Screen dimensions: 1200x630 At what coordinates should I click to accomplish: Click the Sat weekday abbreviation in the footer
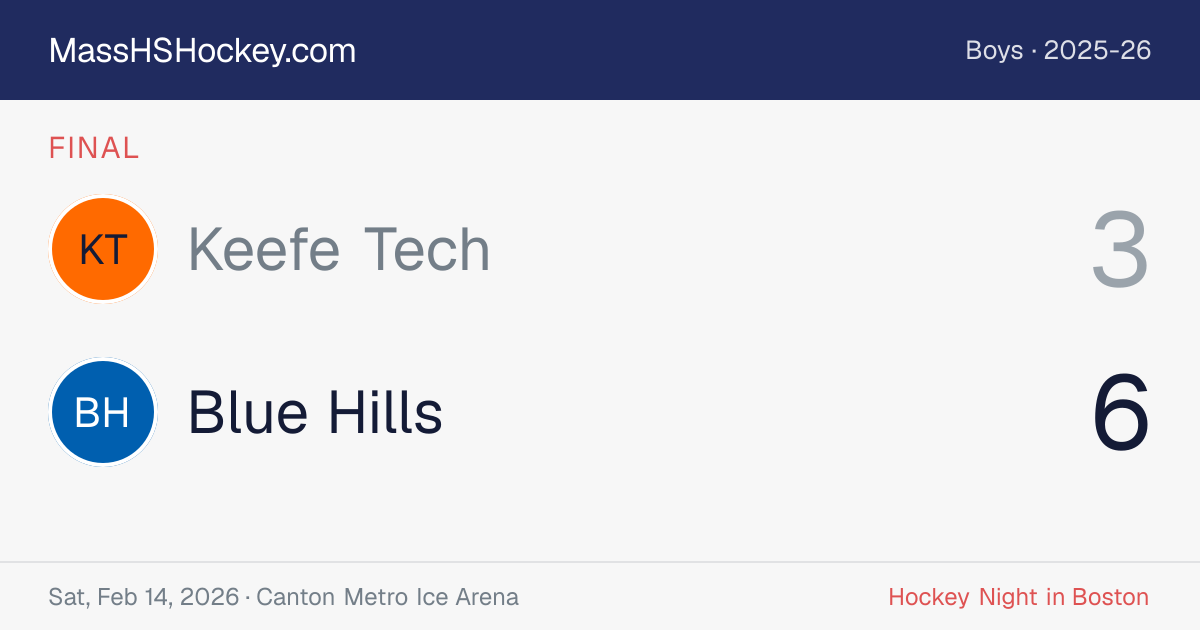(69, 597)
